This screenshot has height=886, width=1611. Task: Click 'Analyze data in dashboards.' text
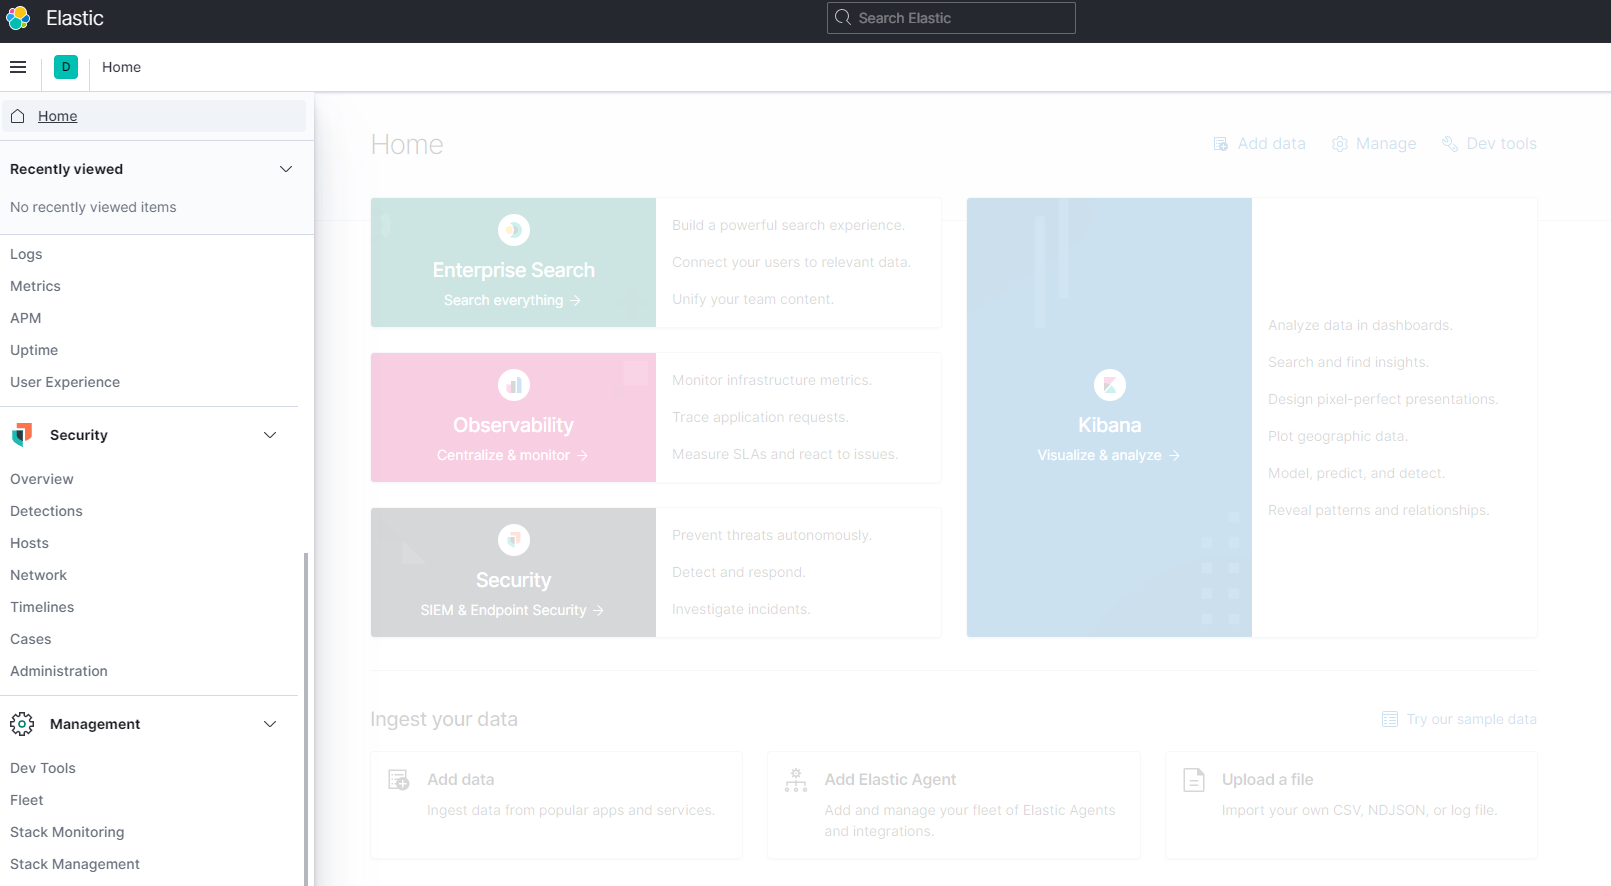coord(1360,325)
